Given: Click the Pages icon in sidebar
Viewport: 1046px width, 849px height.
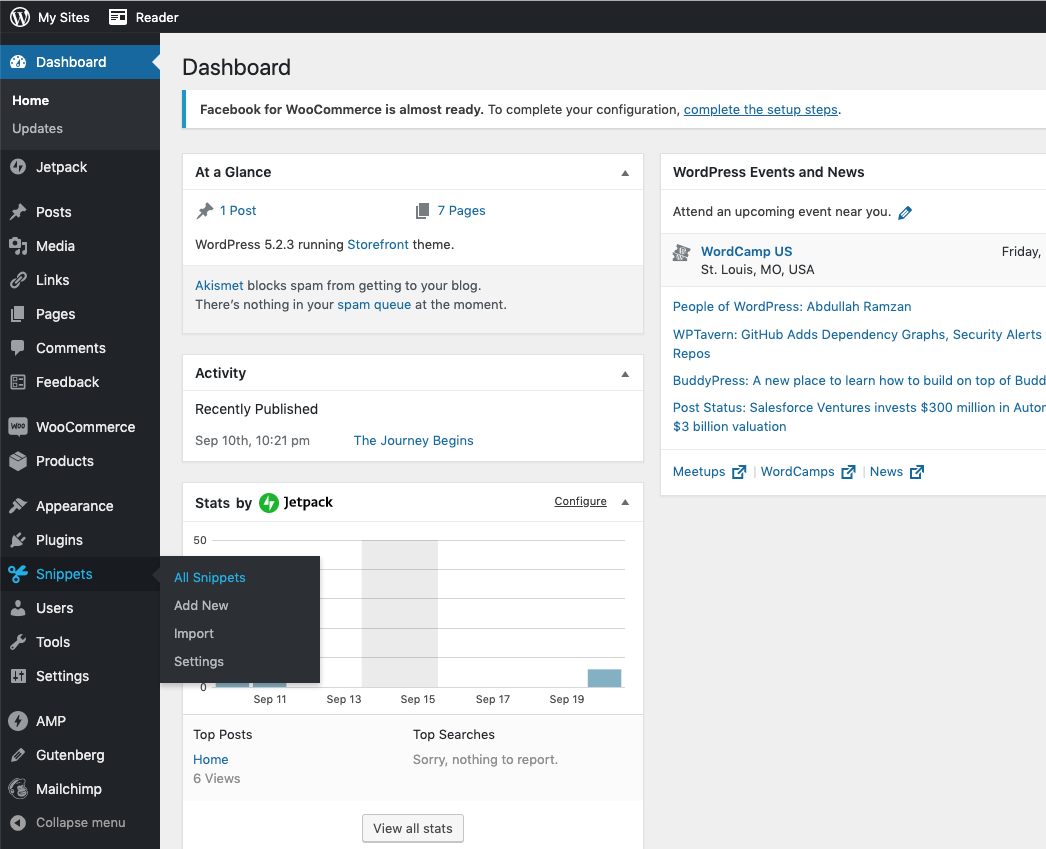Looking at the screenshot, I should tap(18, 314).
